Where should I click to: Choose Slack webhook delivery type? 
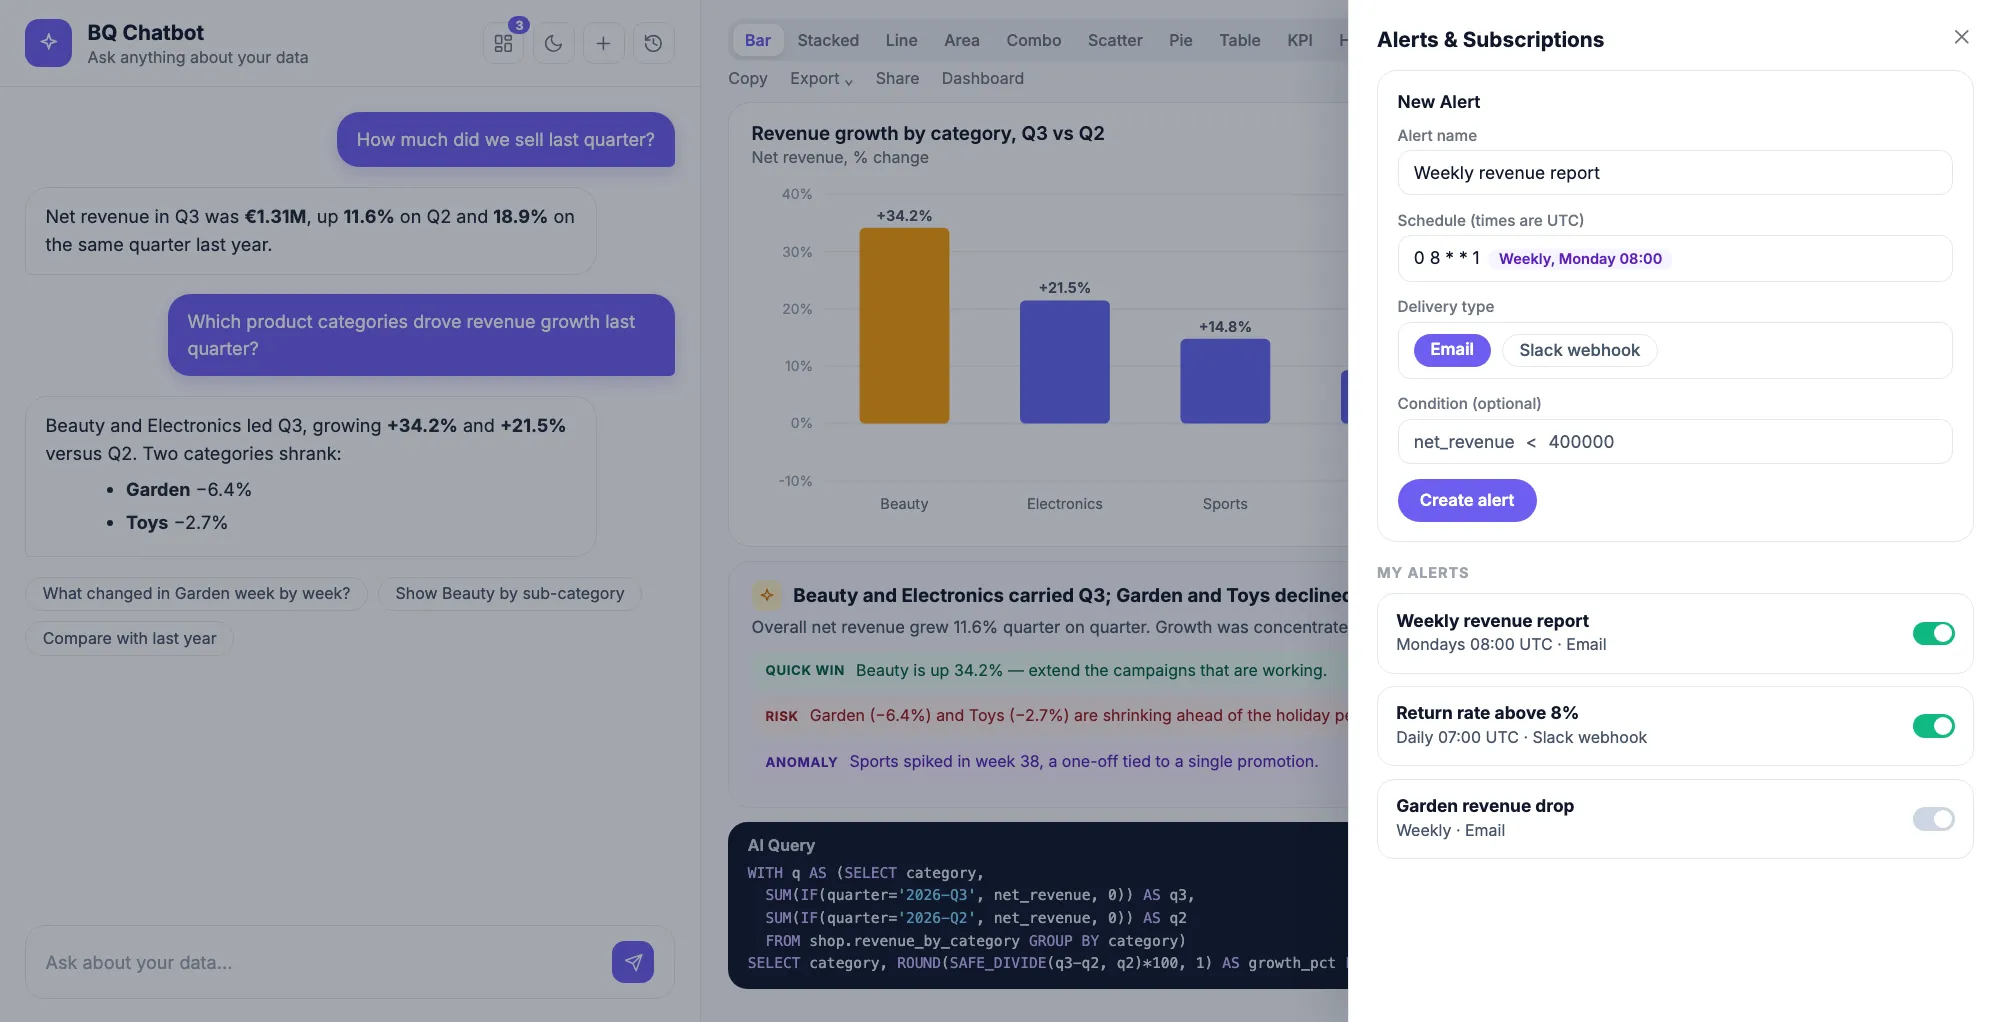click(x=1579, y=350)
